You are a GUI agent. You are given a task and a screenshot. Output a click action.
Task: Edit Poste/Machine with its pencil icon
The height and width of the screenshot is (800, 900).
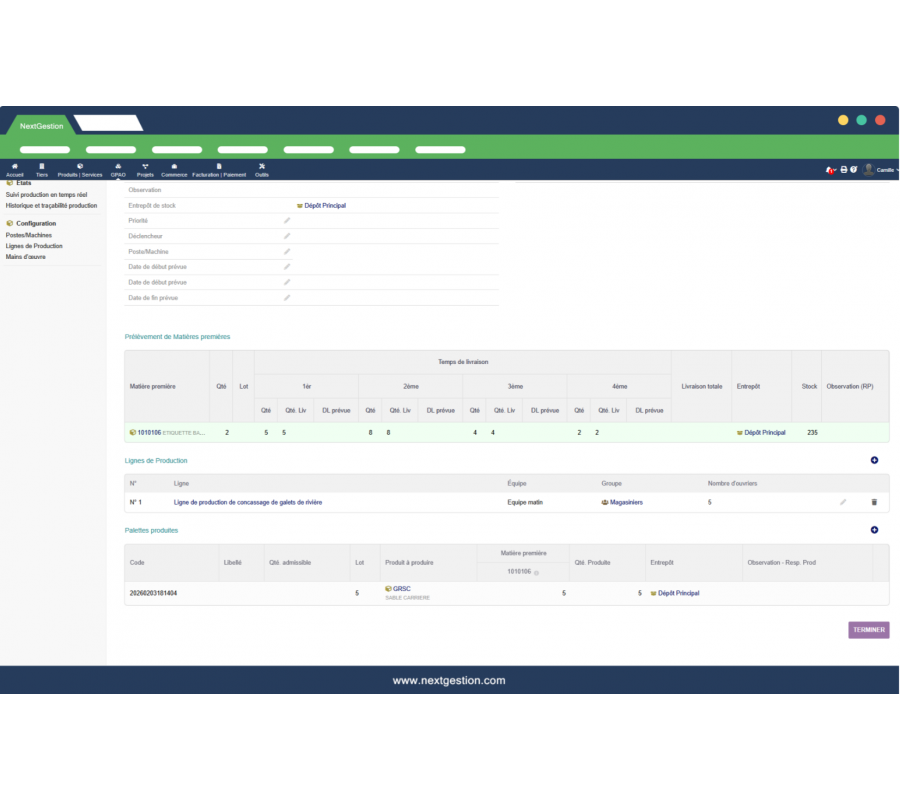point(287,251)
